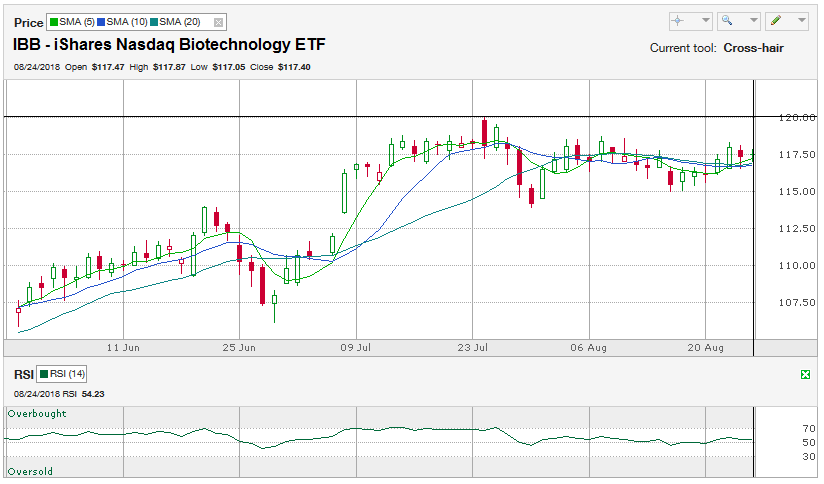Viewport: 824px width, 484px height.
Task: Click the Oversold label in RSI panel
Action: point(30,471)
